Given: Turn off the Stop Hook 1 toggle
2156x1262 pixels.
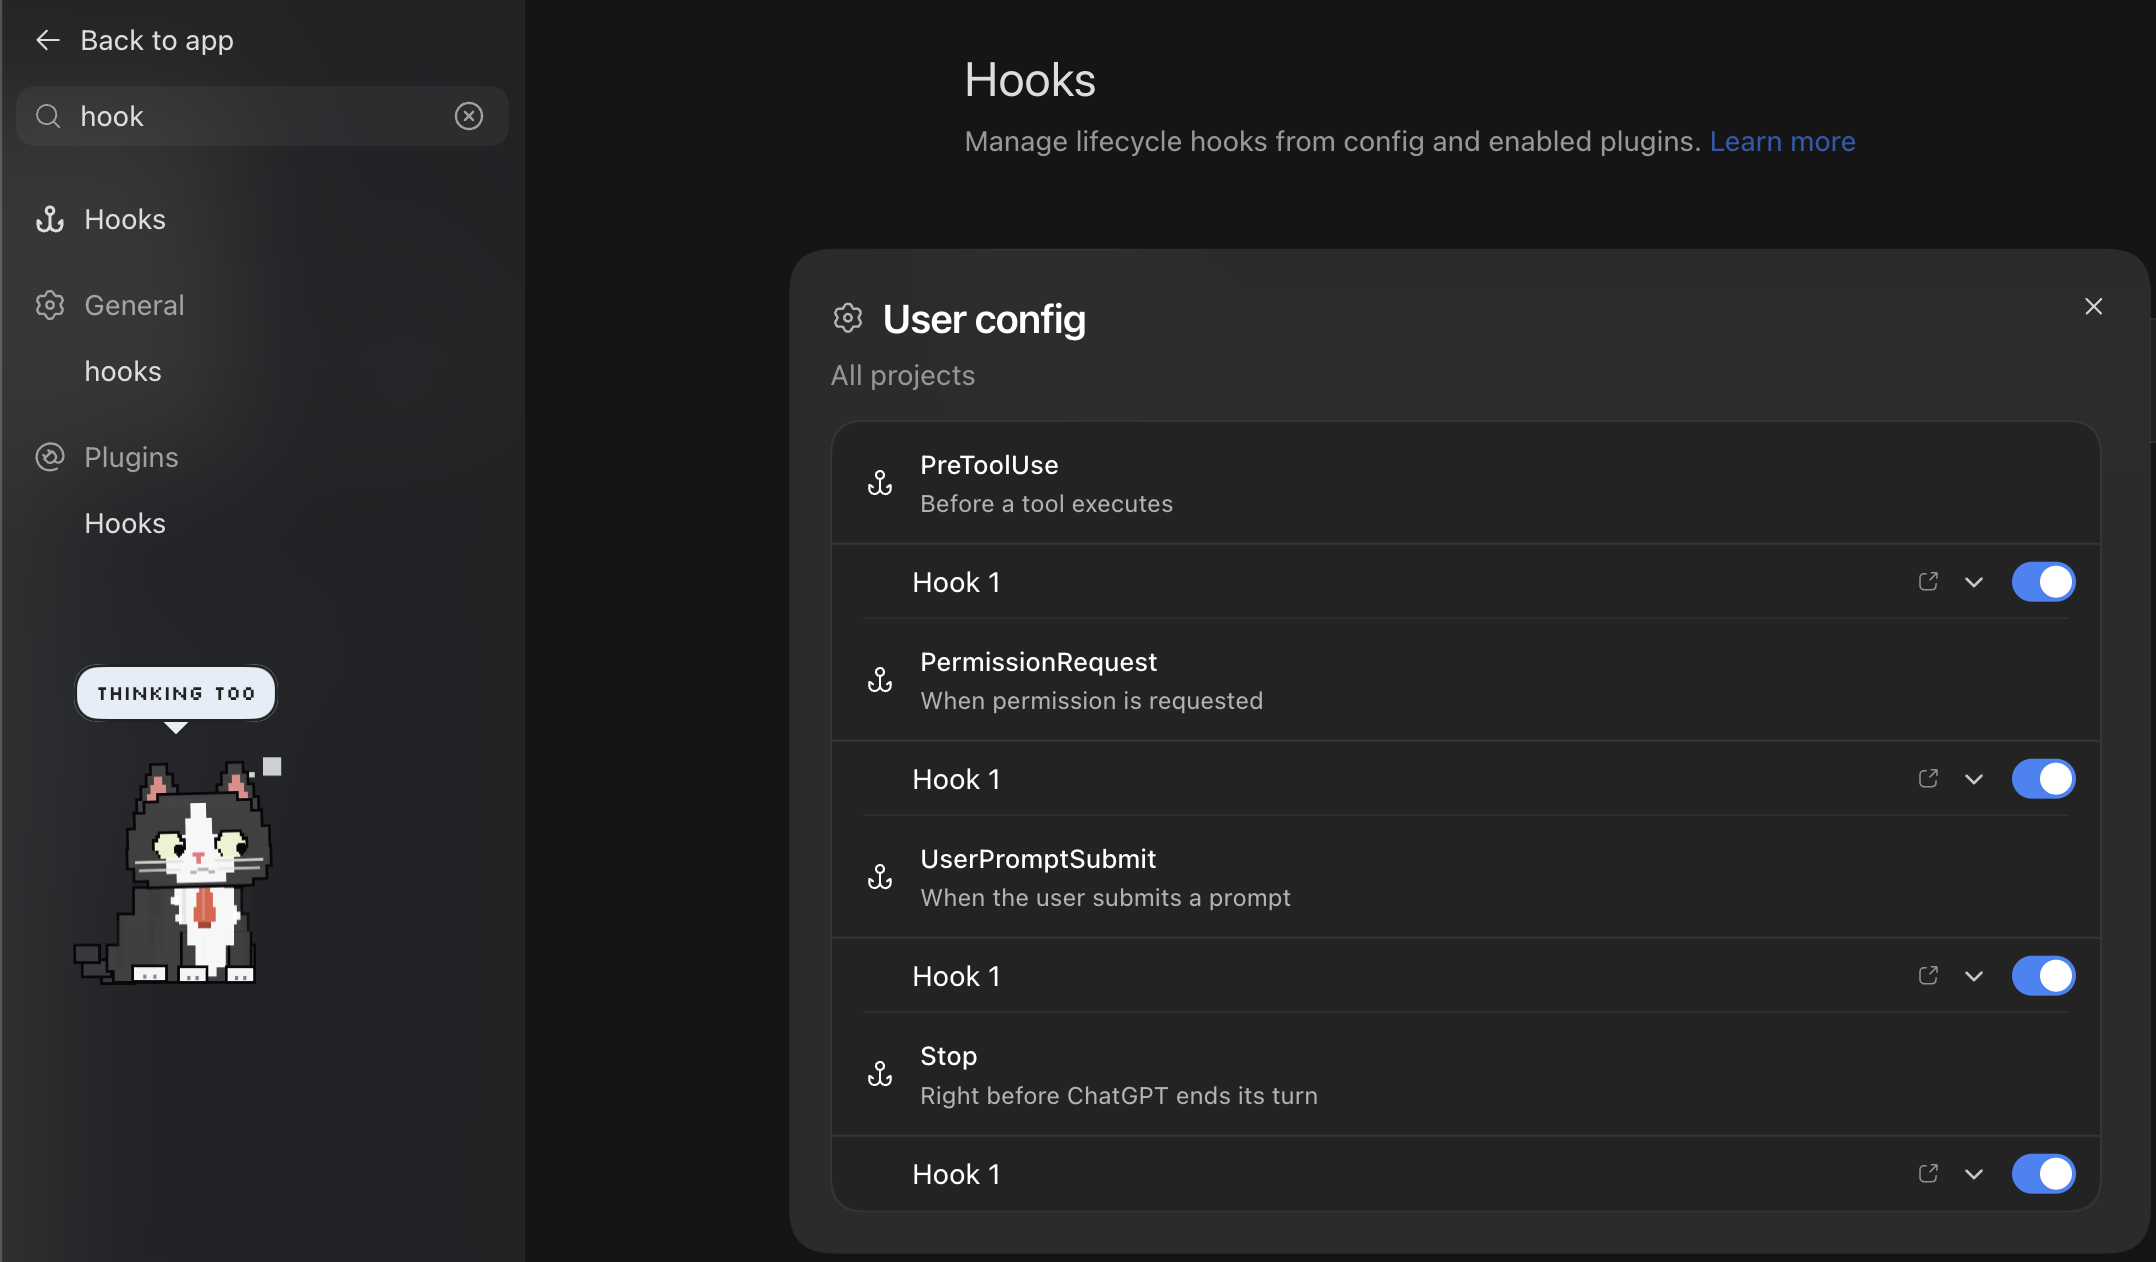Looking at the screenshot, I should 2044,1174.
